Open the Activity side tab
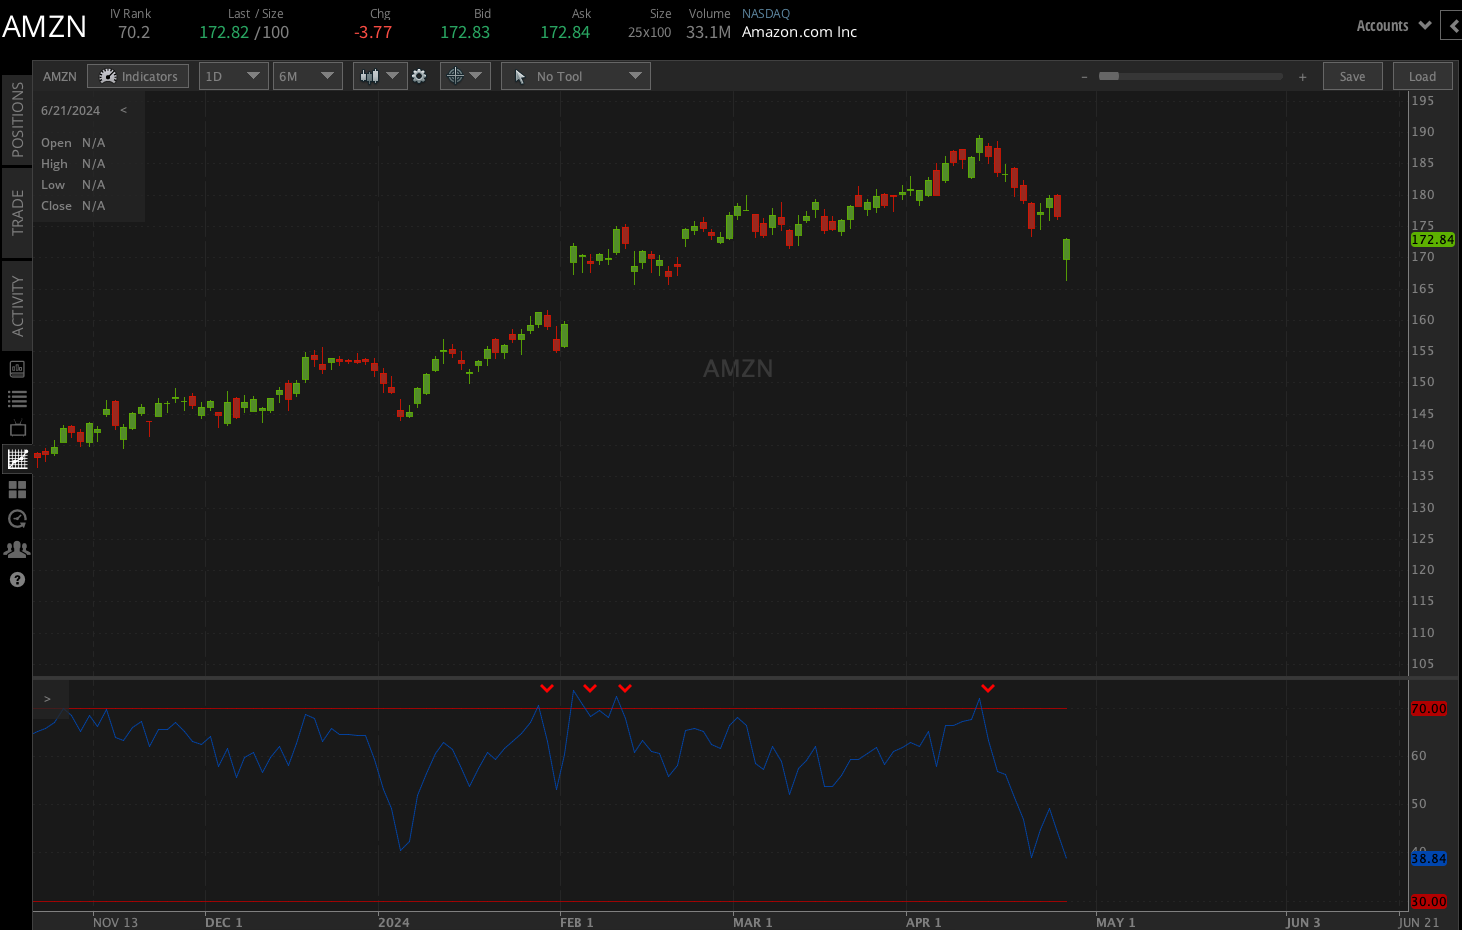 (17, 306)
